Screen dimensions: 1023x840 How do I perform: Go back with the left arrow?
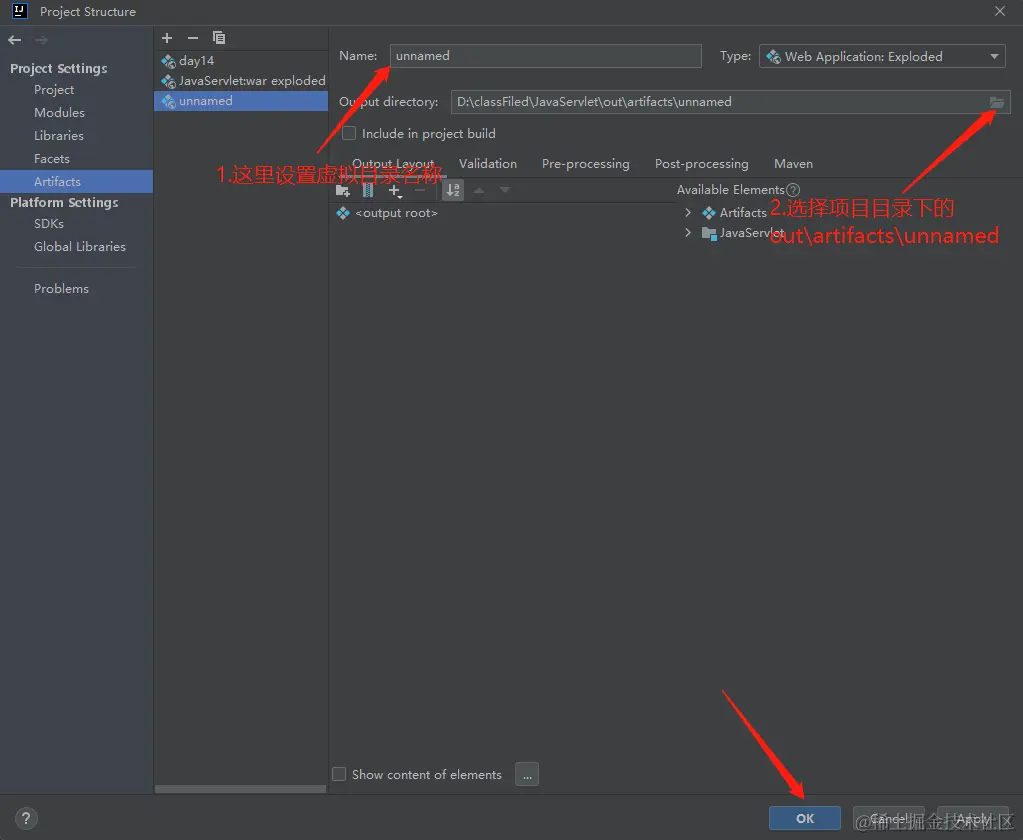coord(14,40)
